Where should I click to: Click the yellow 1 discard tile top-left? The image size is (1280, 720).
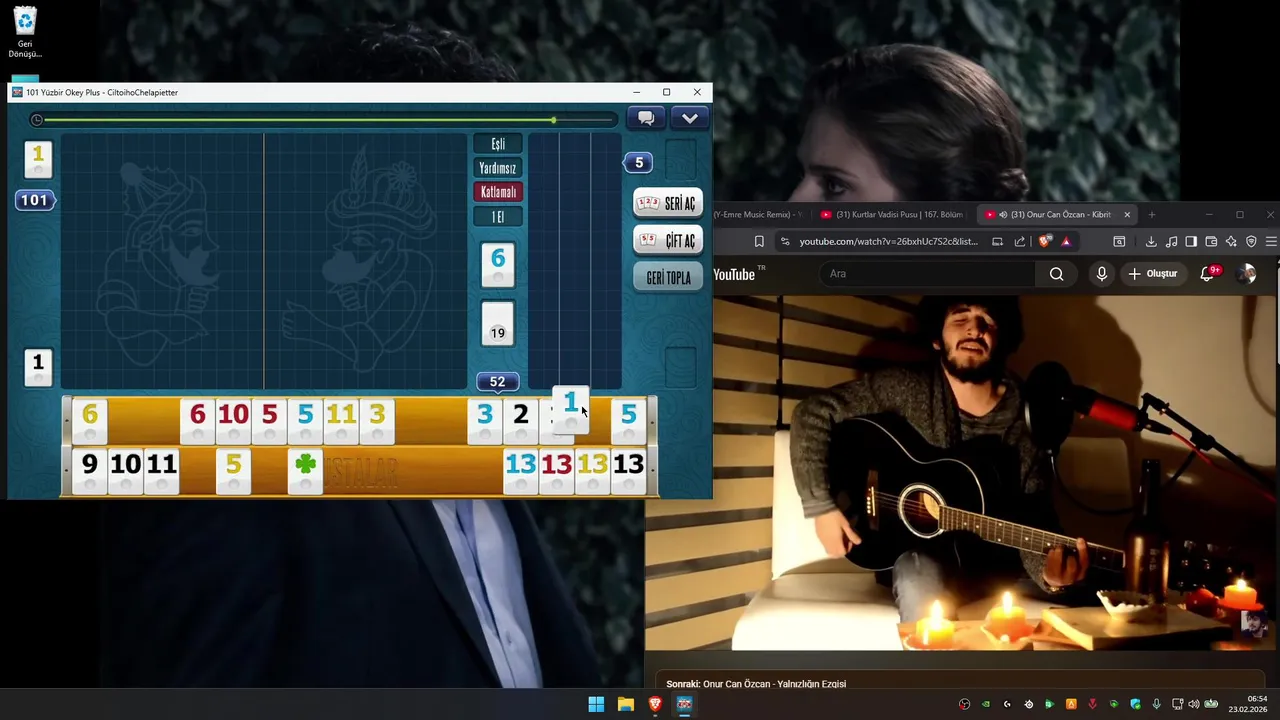38,159
